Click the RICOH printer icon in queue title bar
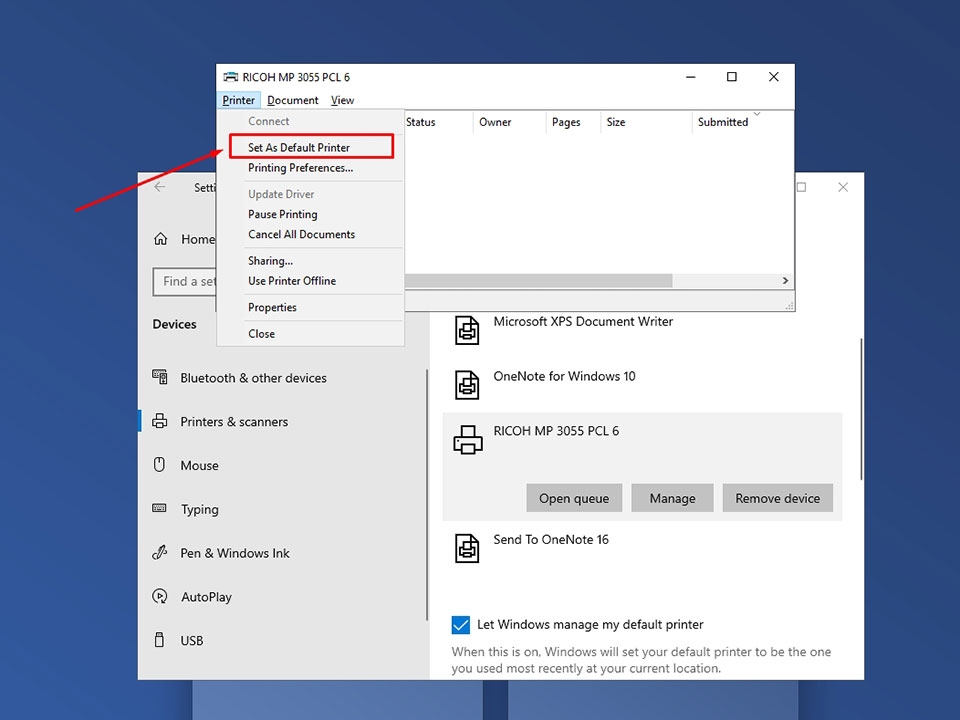Screen dimensions: 960x720 tap(230, 77)
